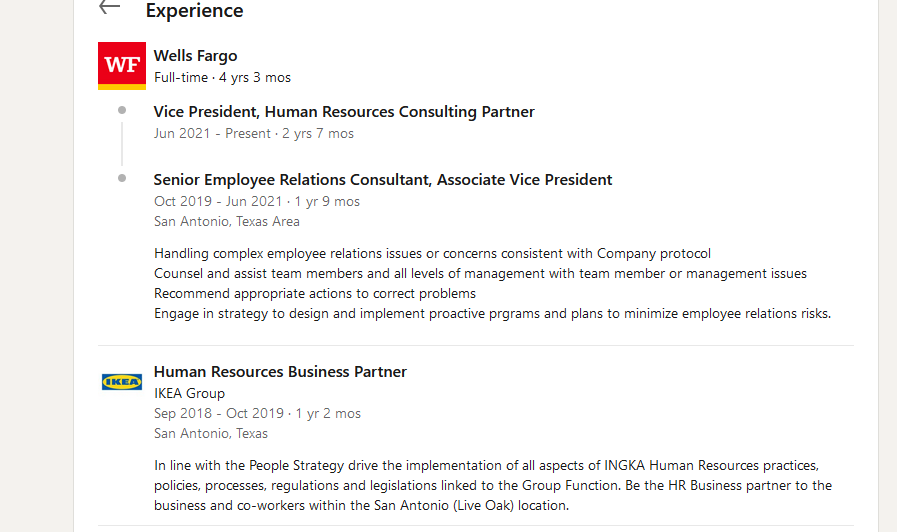Click the timeline dot beside Senior Employee Relations role

122,178
